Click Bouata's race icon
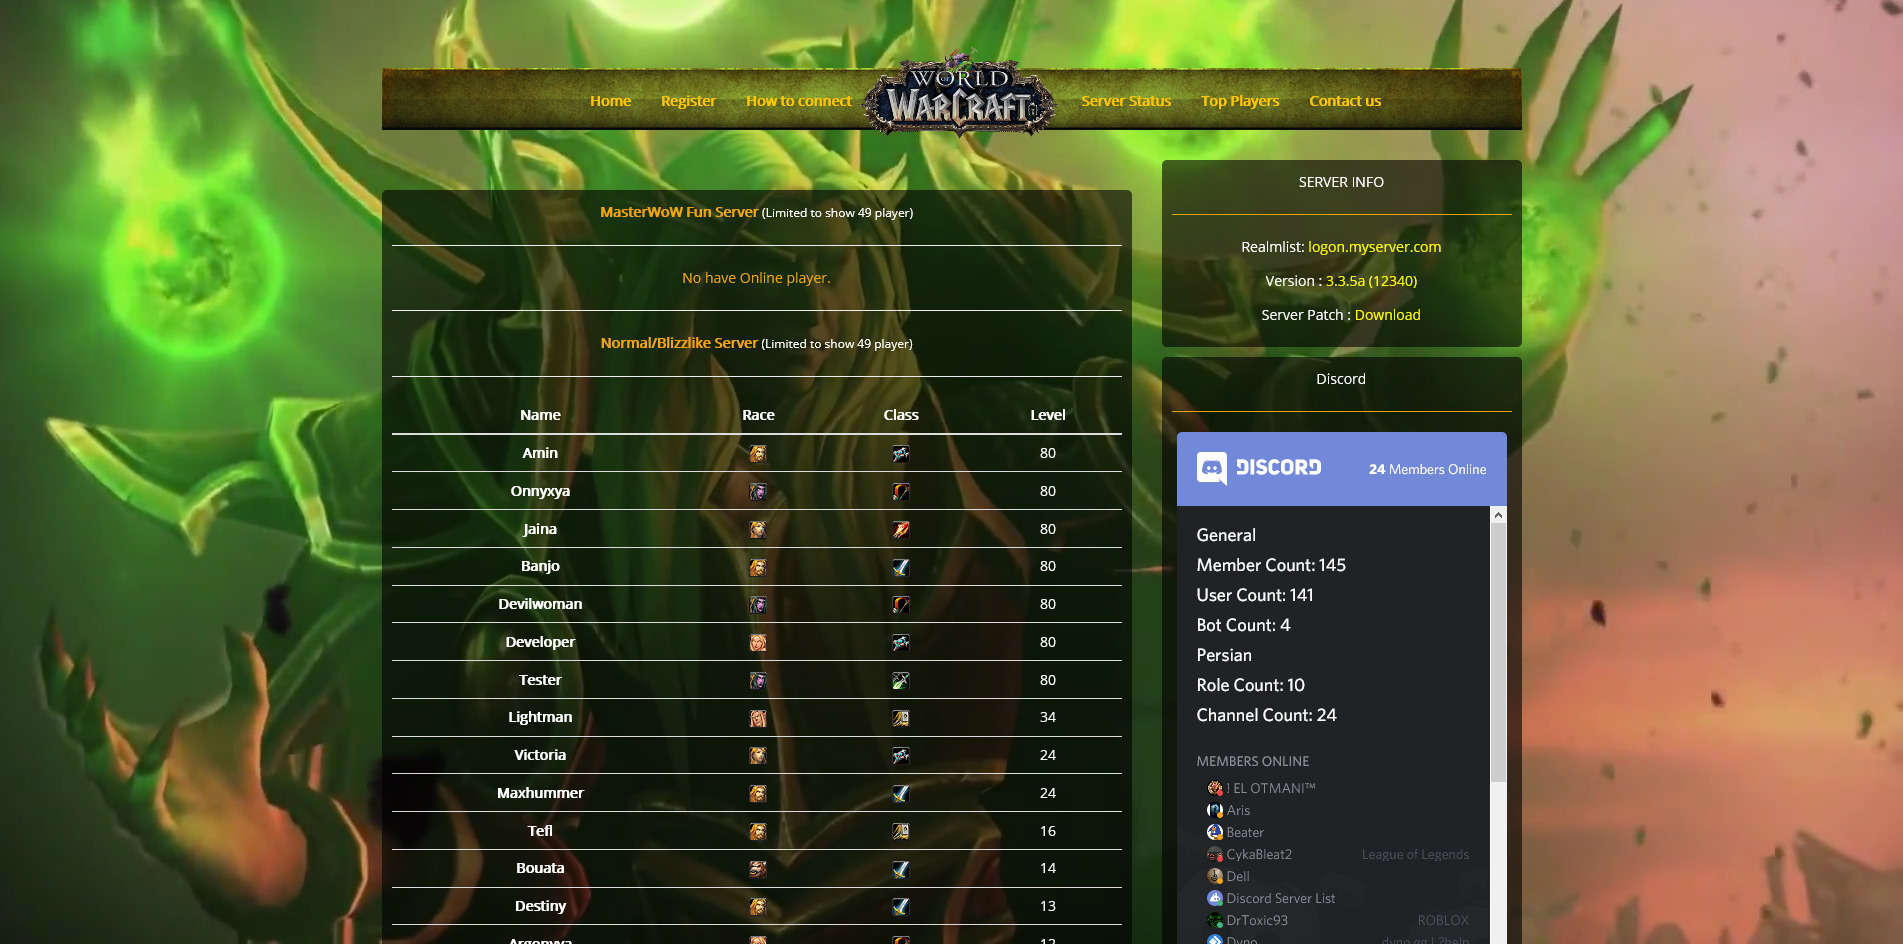The height and width of the screenshot is (944, 1903). coord(758,869)
